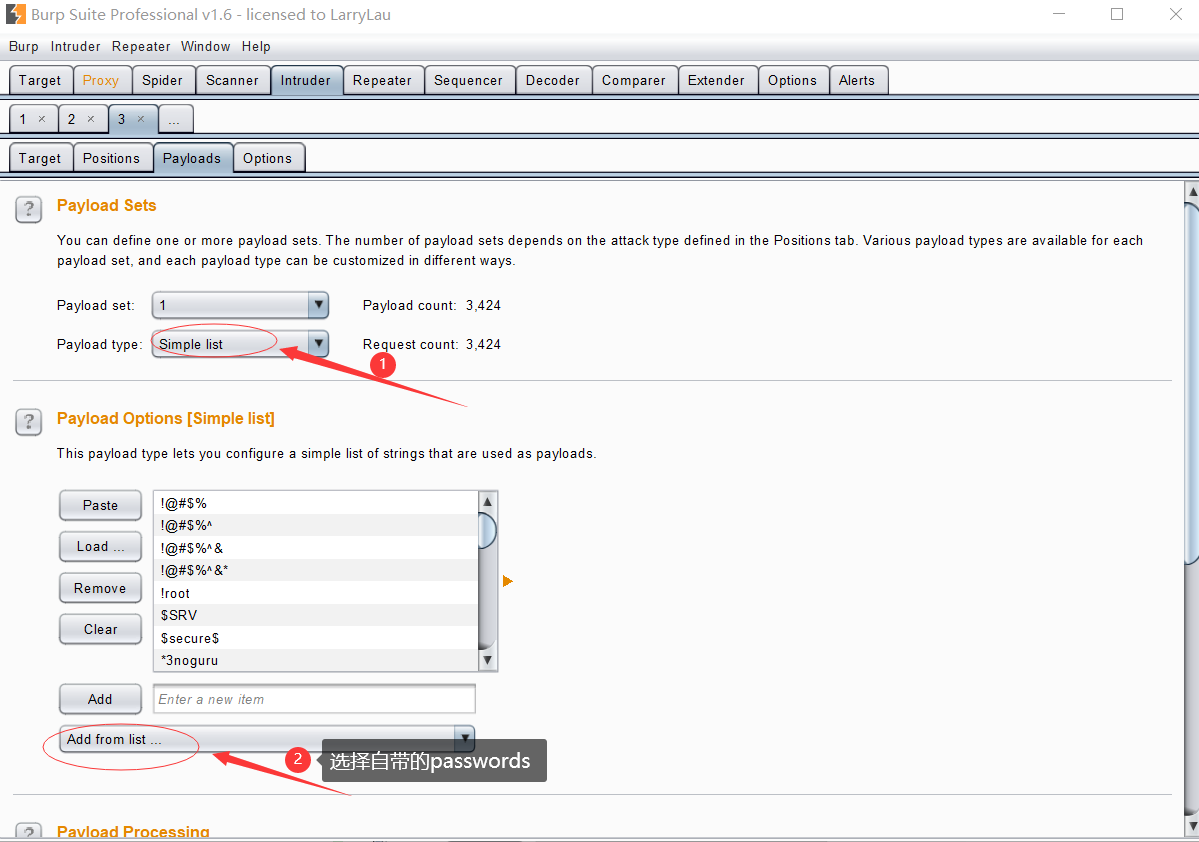Open the Alerts tab
Screen dimensions: 1199x842
pyautogui.click(x=857, y=80)
